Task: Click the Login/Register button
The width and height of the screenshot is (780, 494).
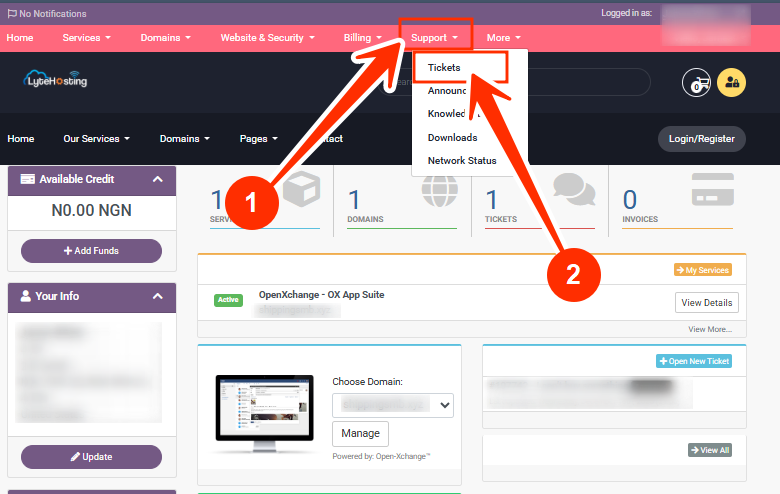Action: coord(701,139)
